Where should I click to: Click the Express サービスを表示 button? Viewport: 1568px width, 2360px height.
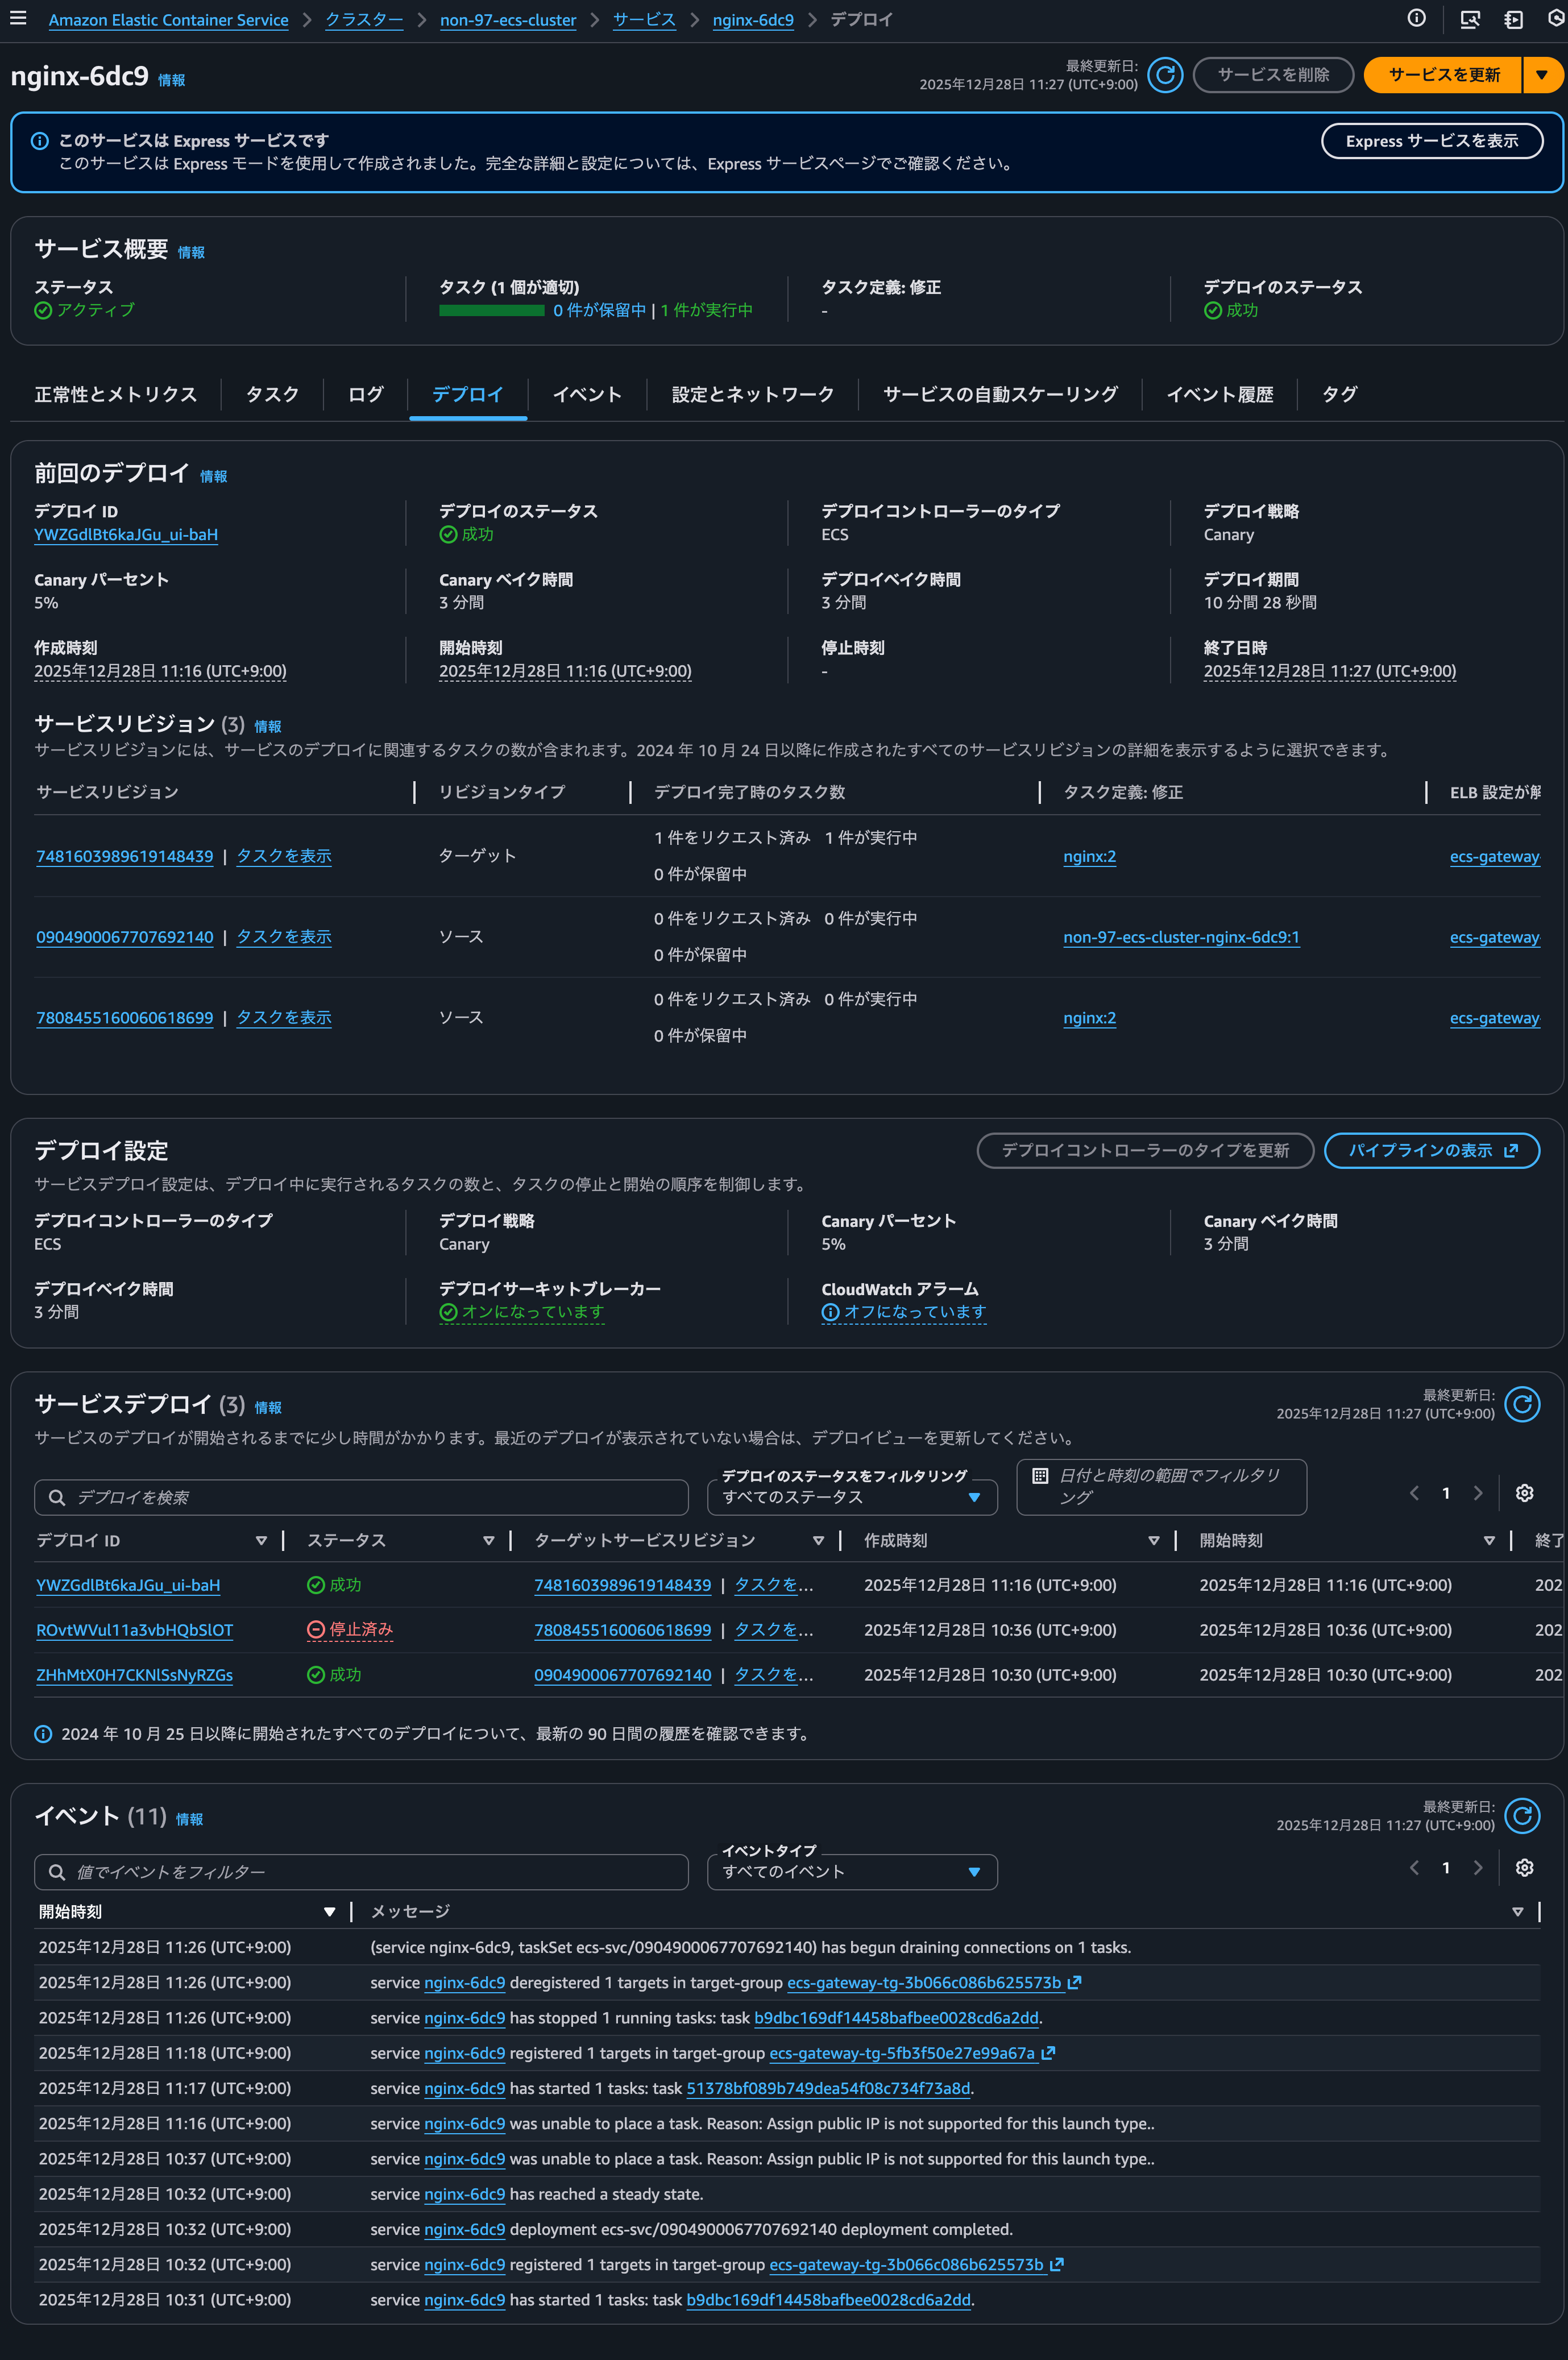(x=1432, y=140)
